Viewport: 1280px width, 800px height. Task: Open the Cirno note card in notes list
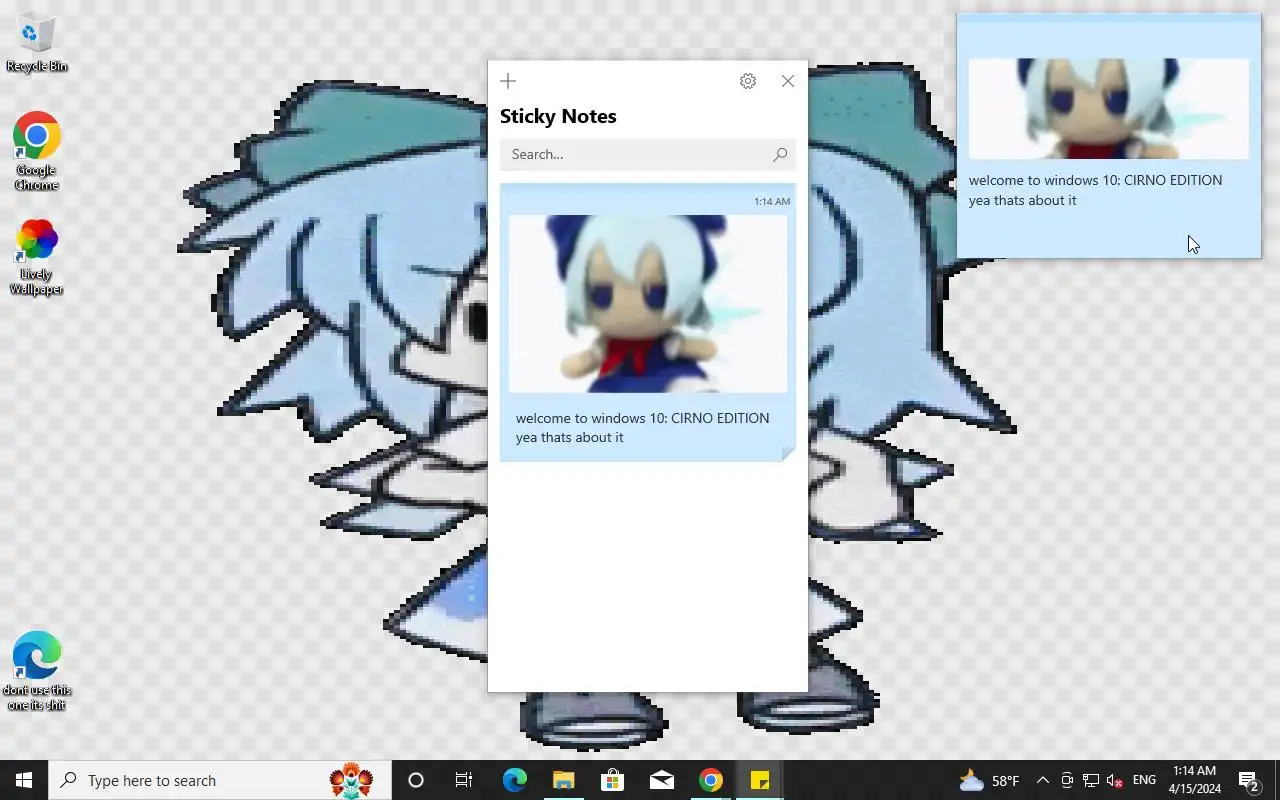(x=648, y=322)
